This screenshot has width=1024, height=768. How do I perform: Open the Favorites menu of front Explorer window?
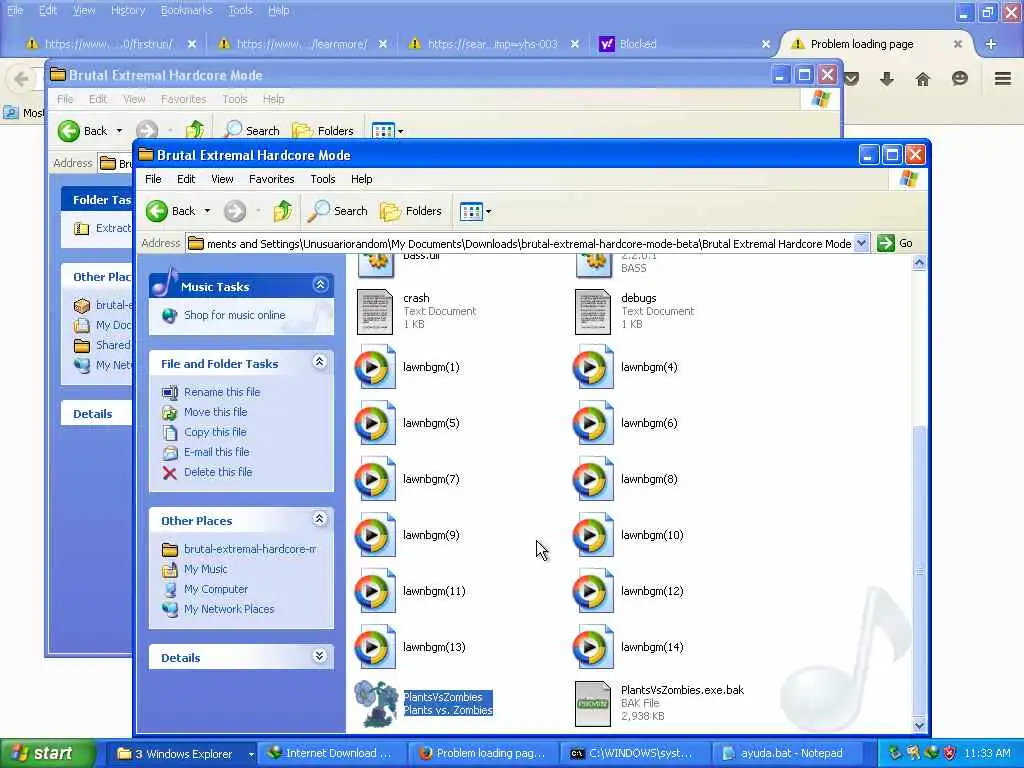point(272,179)
